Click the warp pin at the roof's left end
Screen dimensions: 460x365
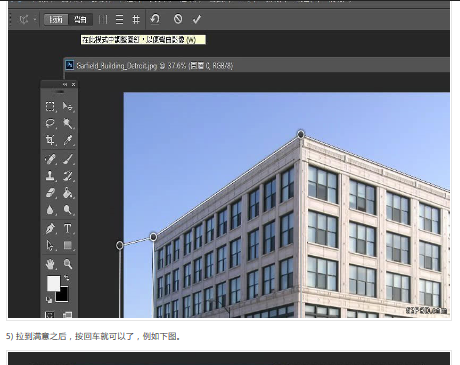(x=153, y=237)
